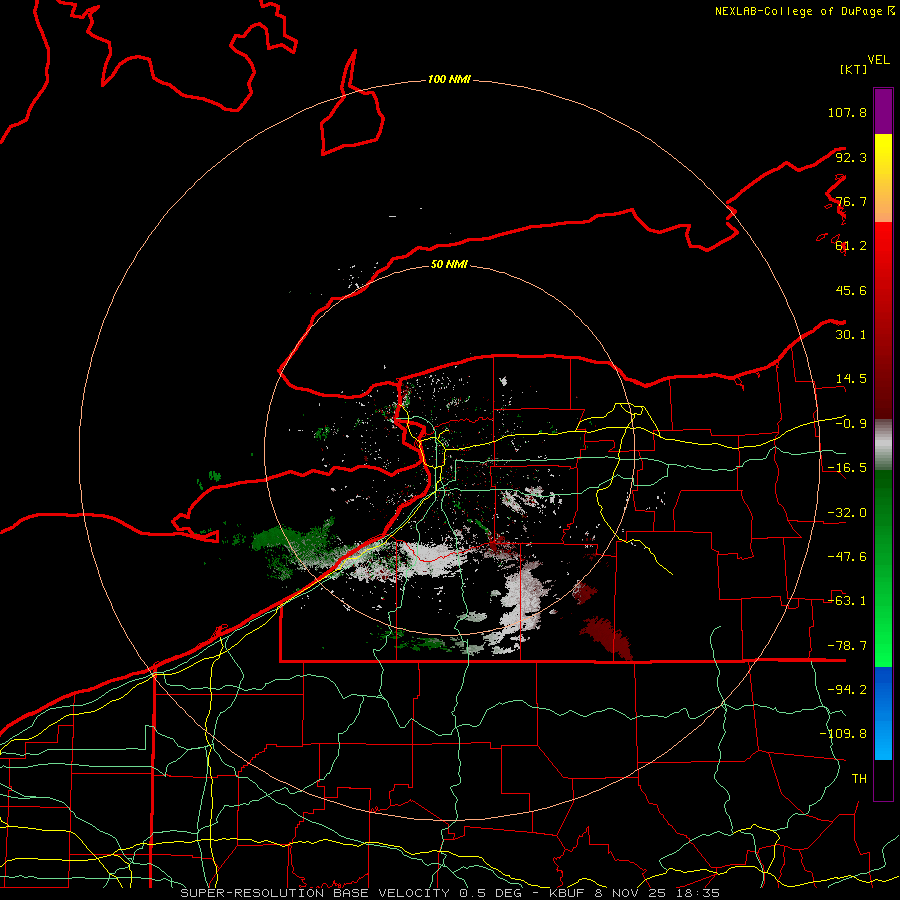Click the [KT] units label

[x=854, y=69]
